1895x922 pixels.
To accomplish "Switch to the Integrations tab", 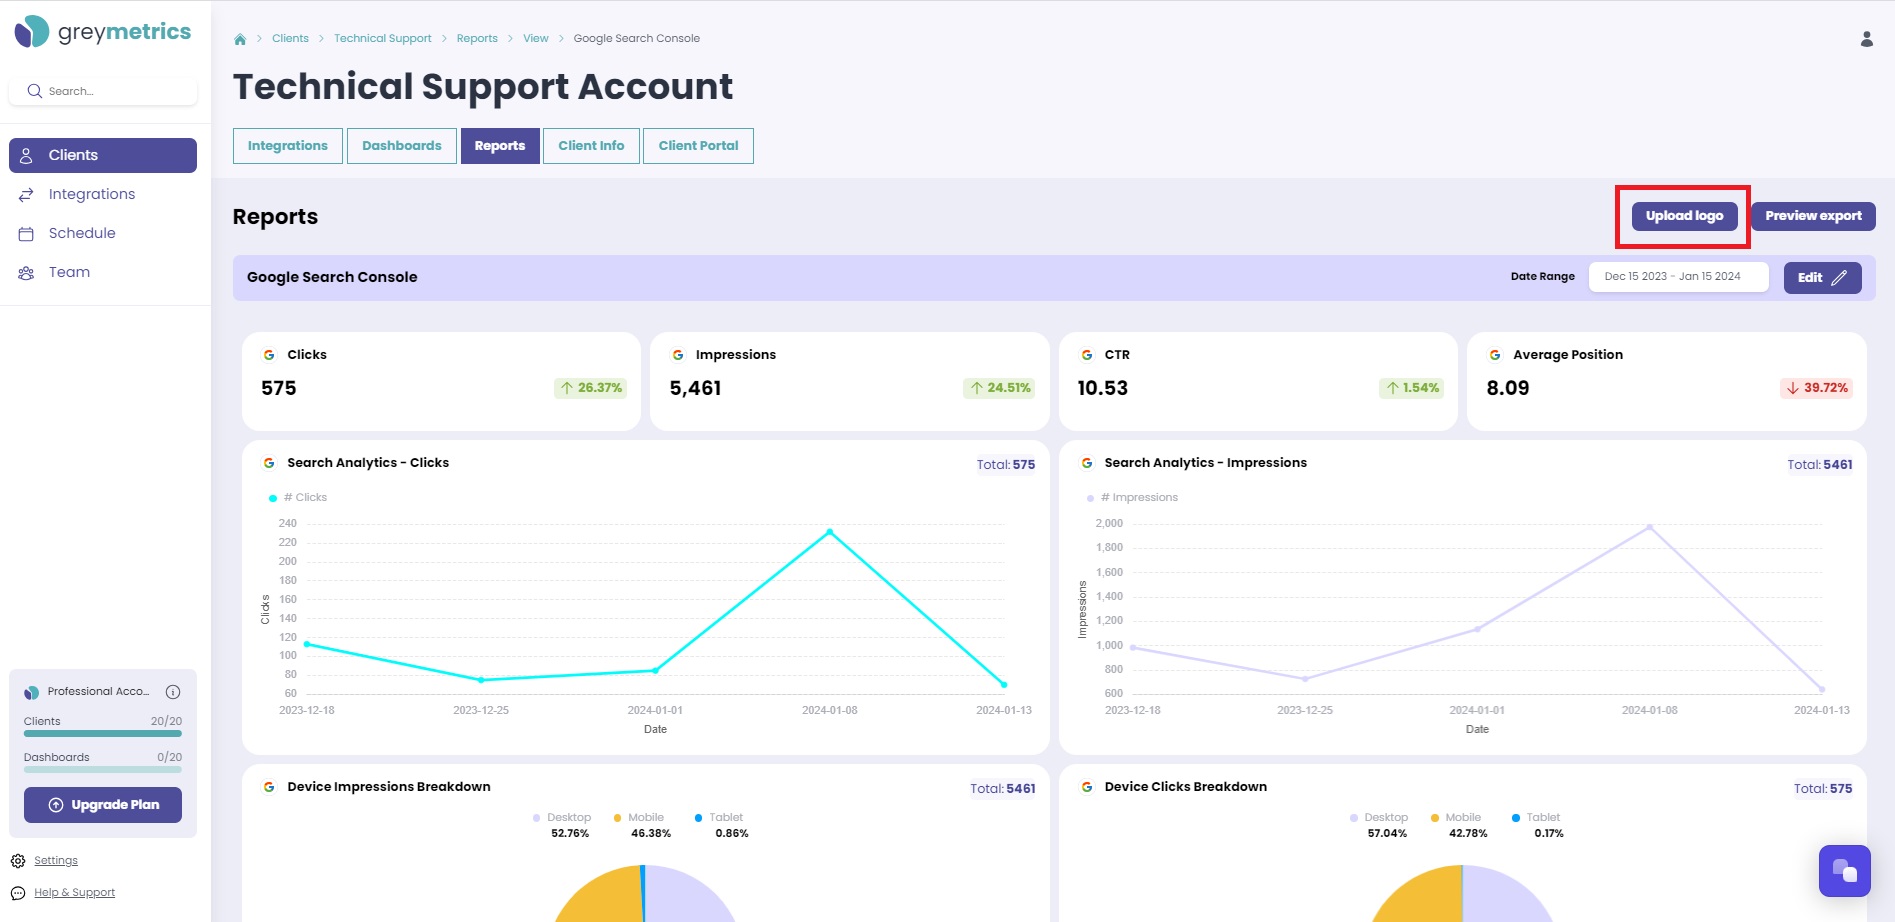I will pos(288,146).
